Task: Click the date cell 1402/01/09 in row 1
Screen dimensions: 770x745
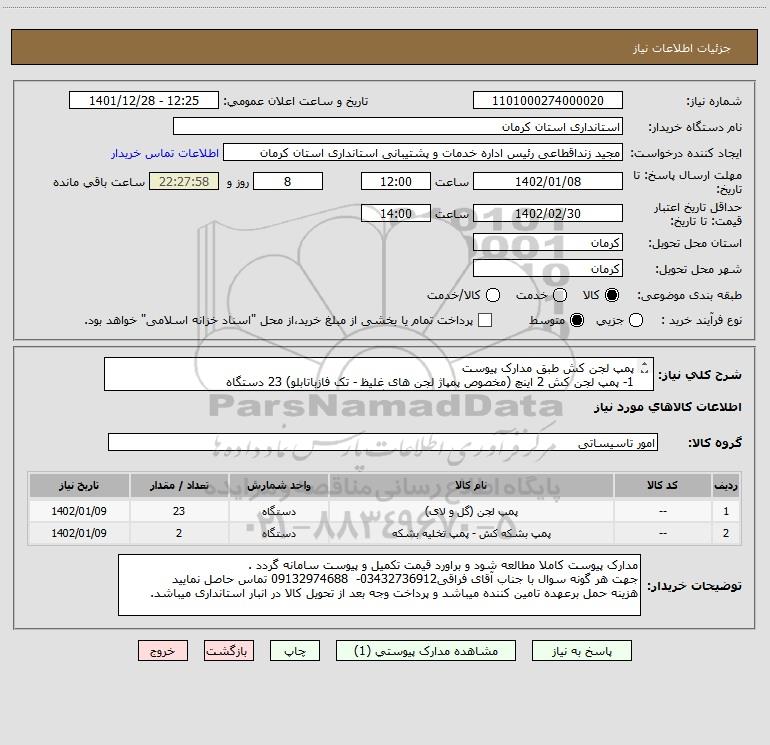Action: pyautogui.click(x=79, y=511)
